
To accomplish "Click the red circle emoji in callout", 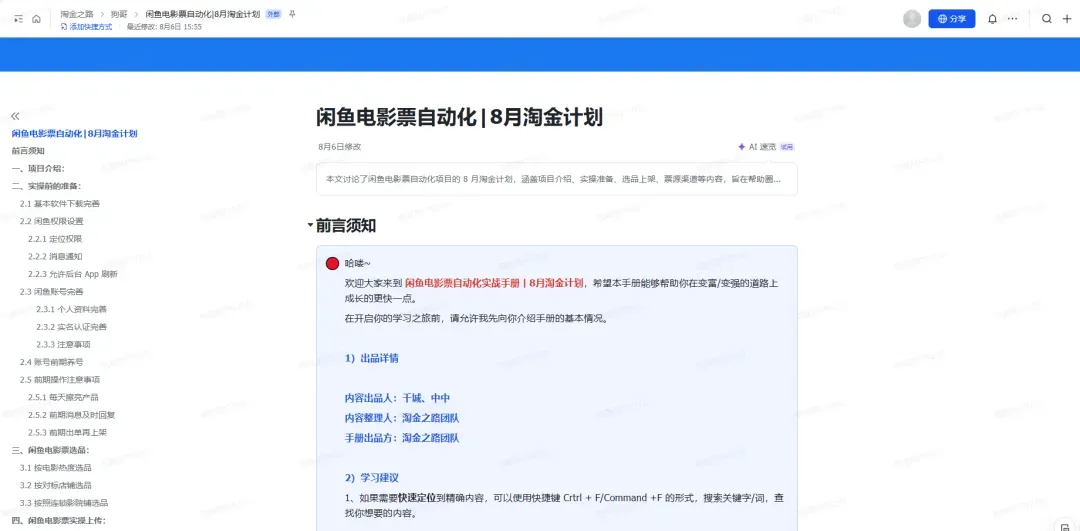I will click(x=333, y=264).
